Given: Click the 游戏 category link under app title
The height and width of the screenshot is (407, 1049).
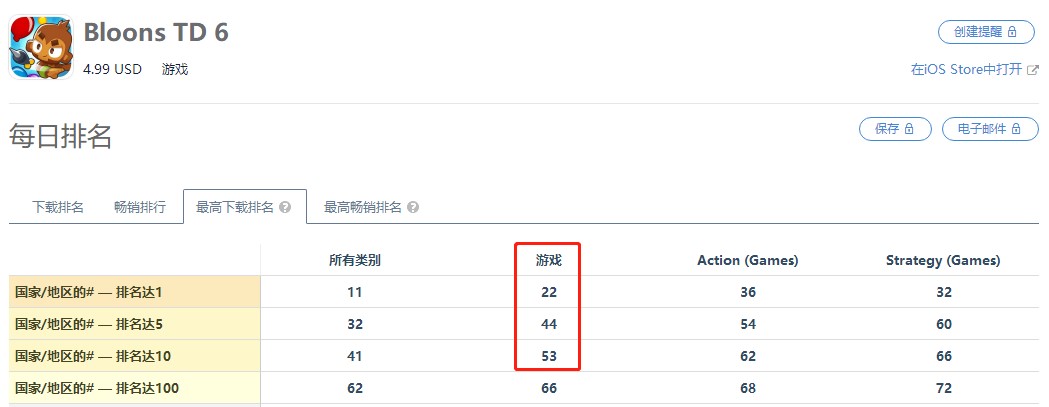Looking at the screenshot, I should click(175, 69).
